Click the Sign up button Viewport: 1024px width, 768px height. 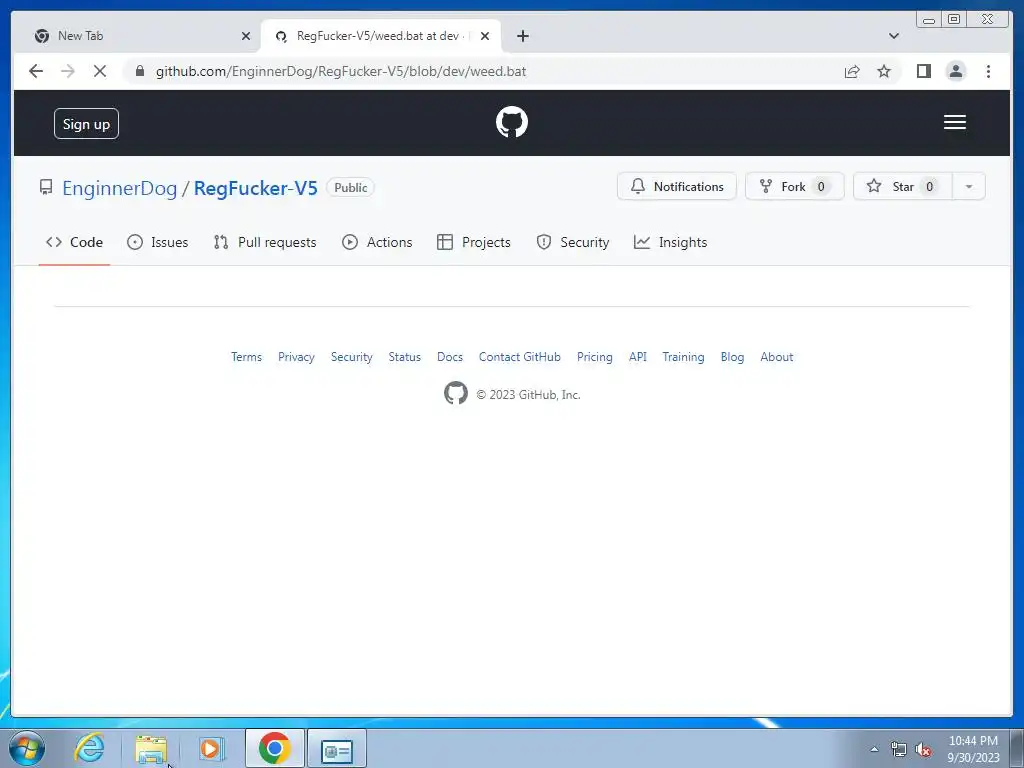(86, 123)
